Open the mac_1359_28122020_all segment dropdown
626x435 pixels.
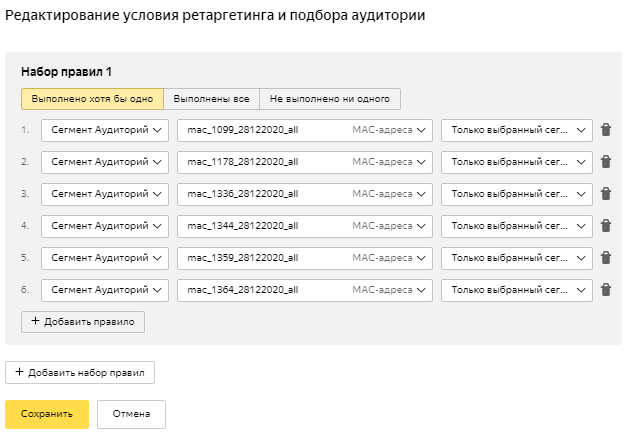click(x=304, y=258)
